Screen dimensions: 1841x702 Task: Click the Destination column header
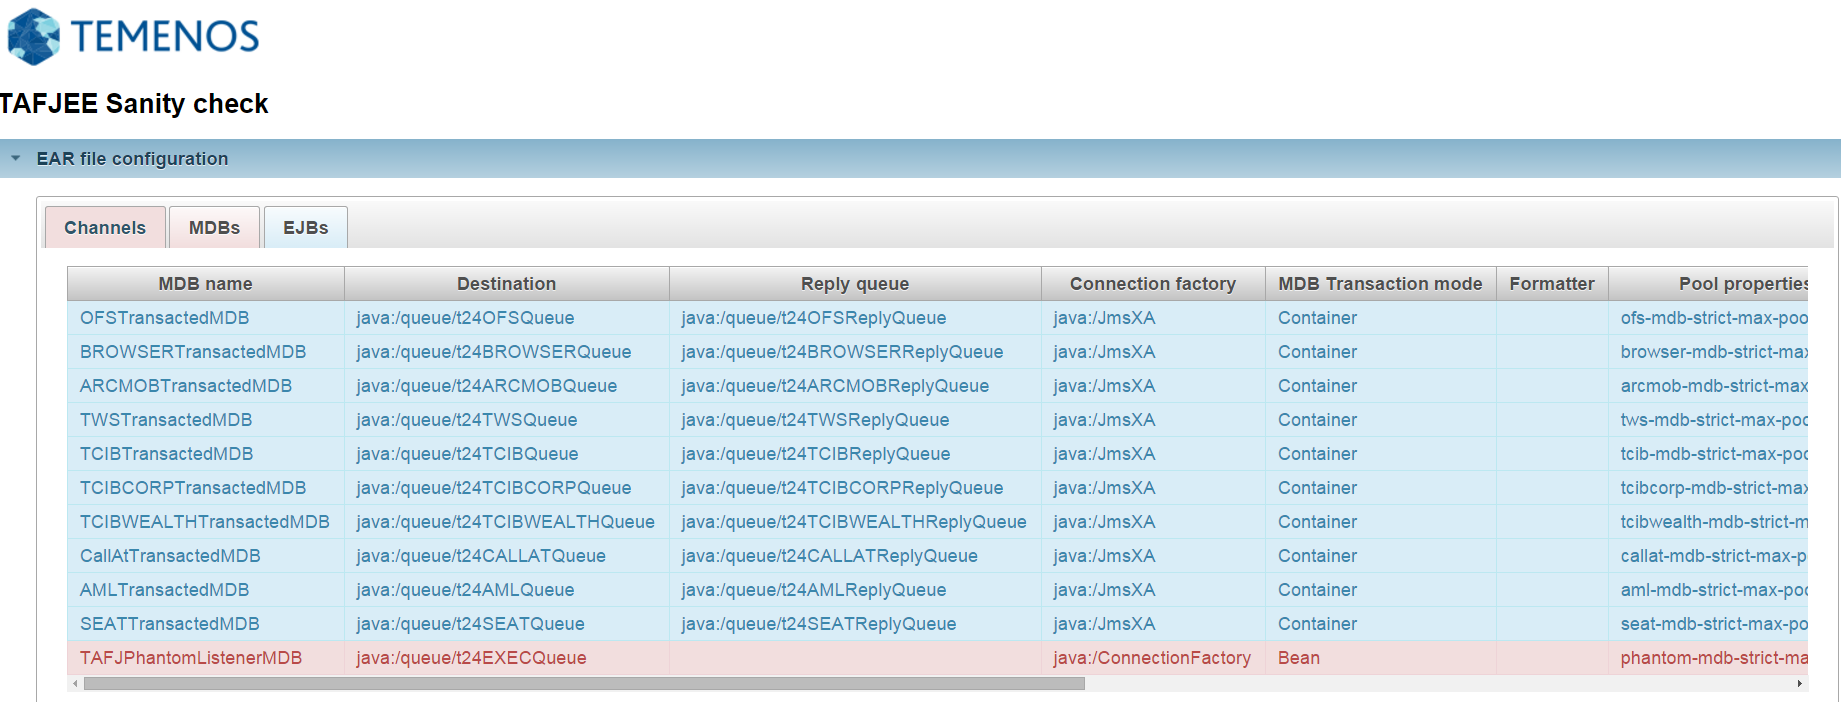point(506,284)
